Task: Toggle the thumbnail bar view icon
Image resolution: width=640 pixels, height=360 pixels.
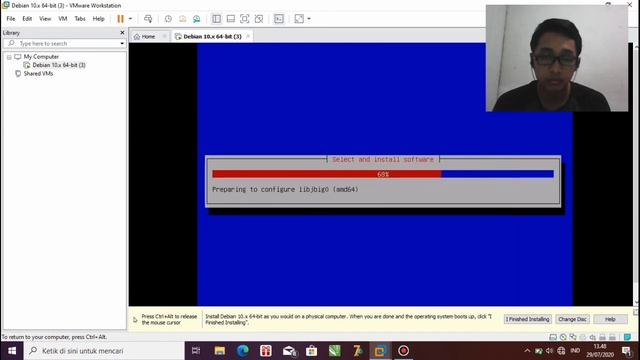Action: point(231,19)
